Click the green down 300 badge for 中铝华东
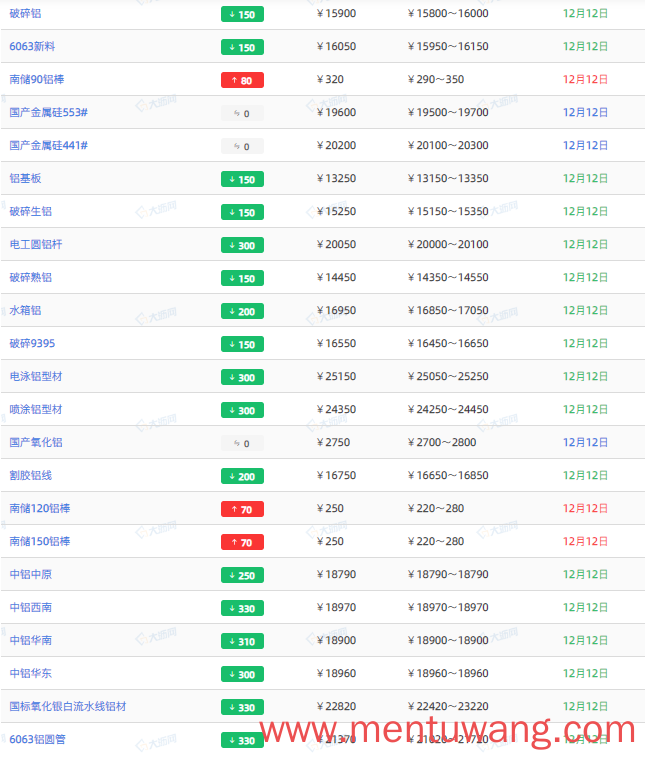 point(242,674)
